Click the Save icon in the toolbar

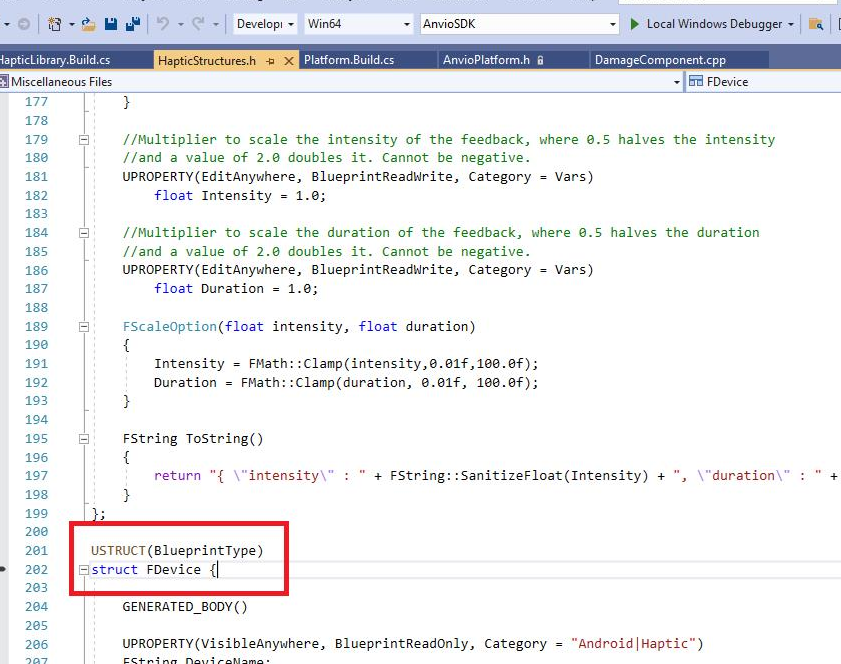(110, 22)
